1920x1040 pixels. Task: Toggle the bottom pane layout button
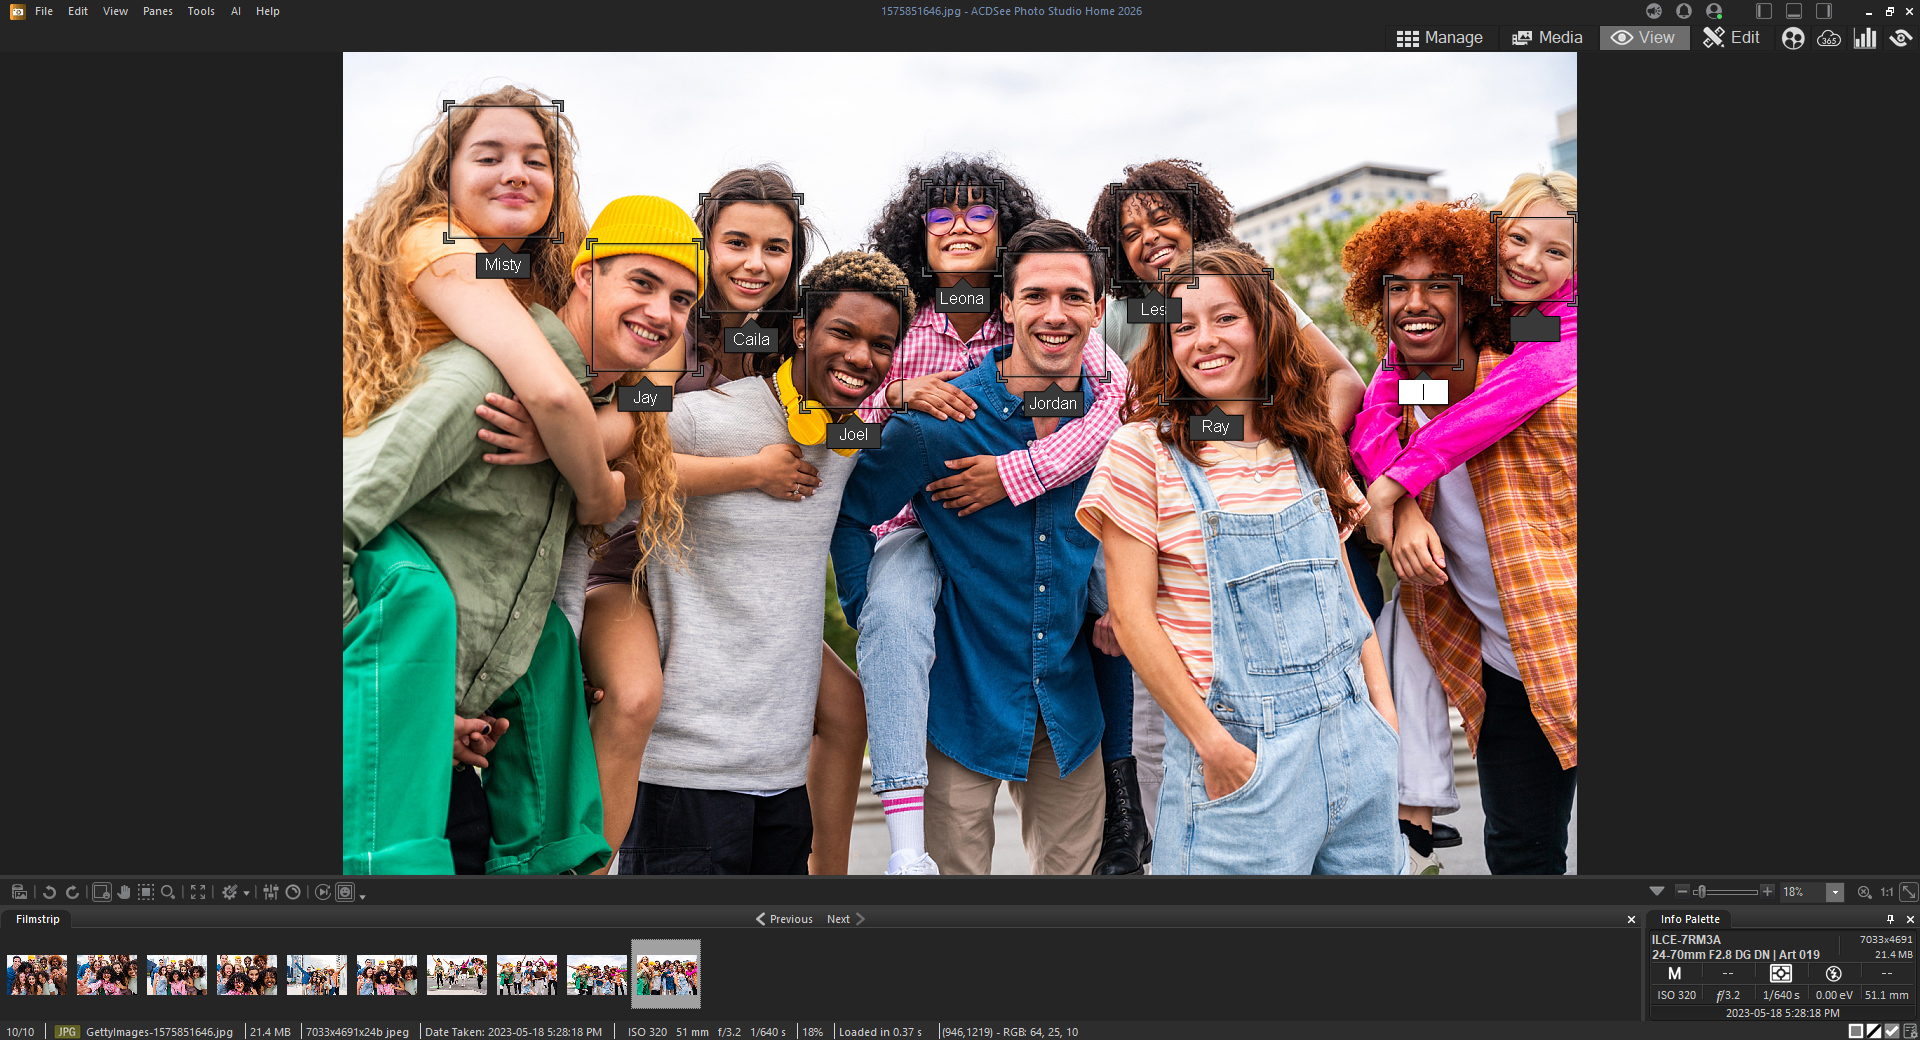1794,11
